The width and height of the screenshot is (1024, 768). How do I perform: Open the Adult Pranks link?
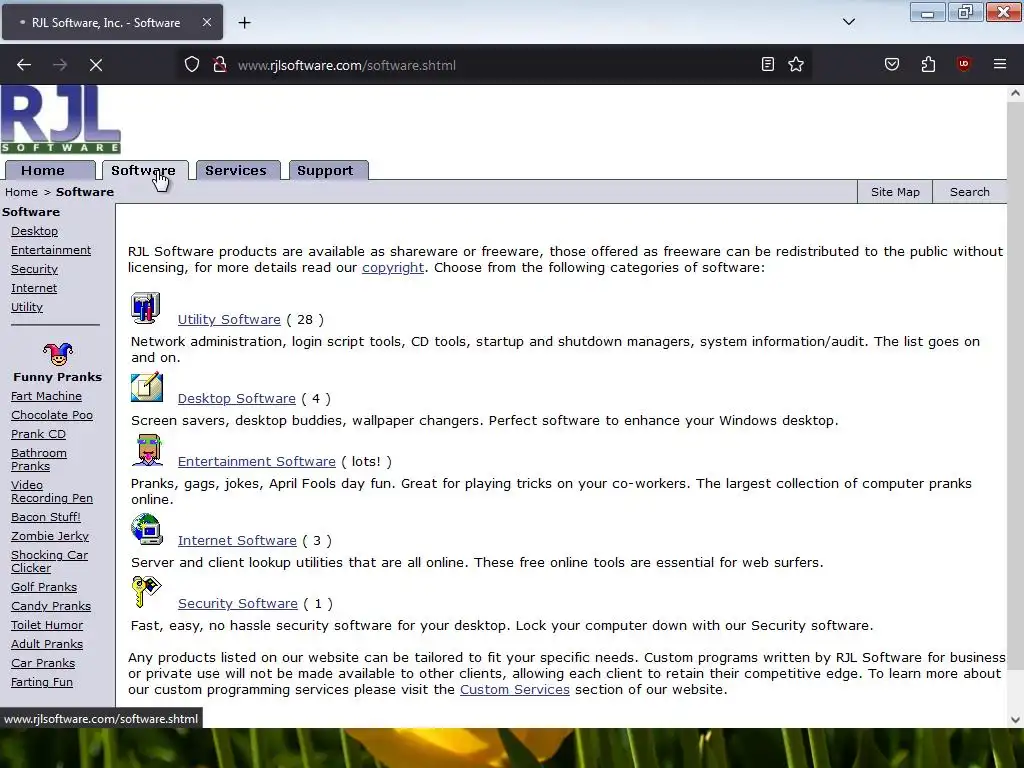pos(47,644)
